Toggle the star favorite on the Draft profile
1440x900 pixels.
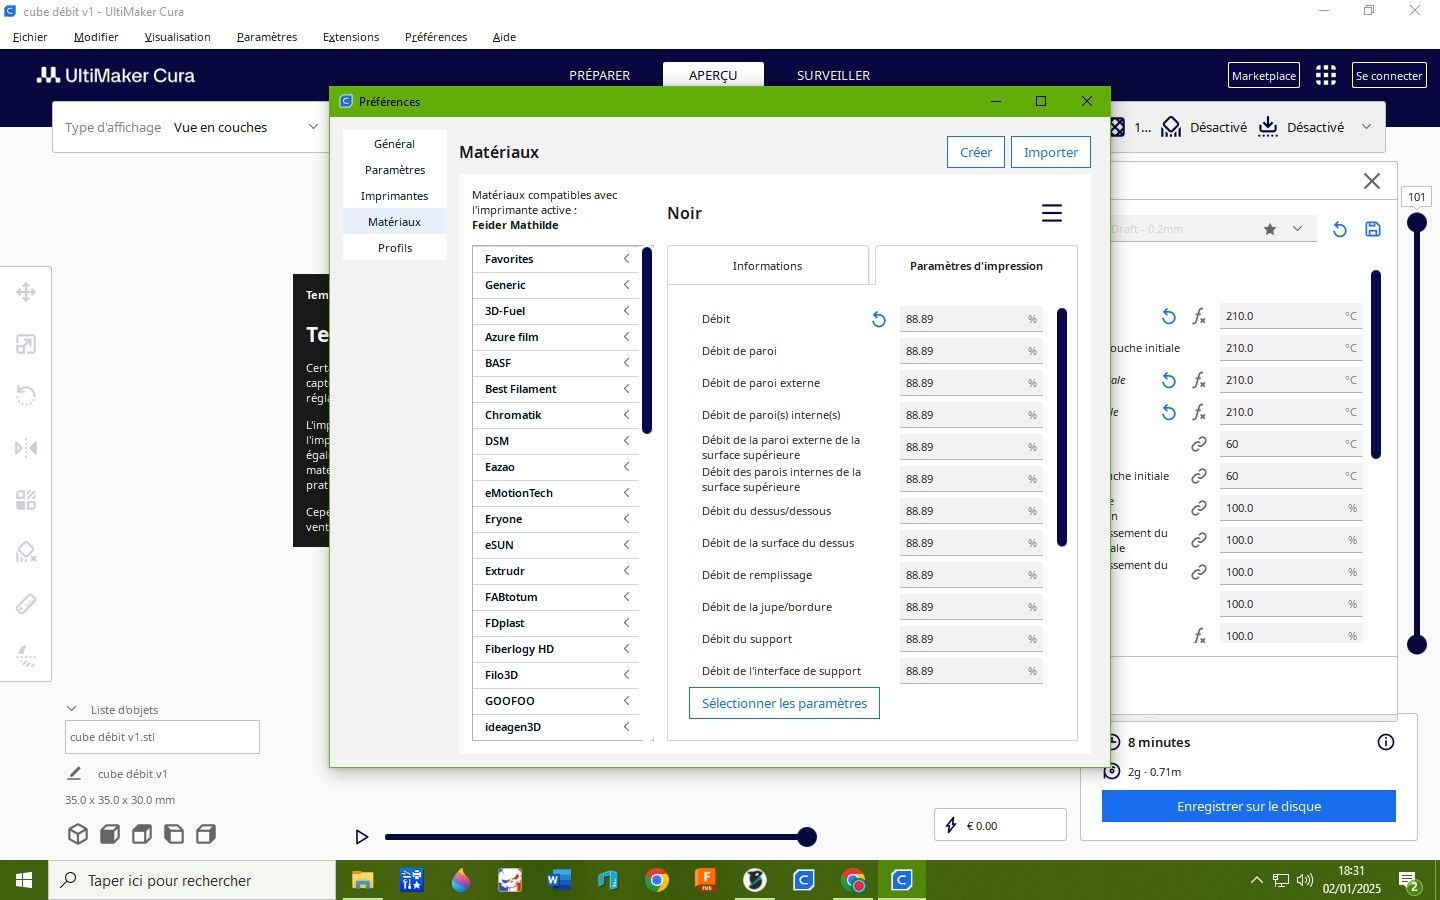[x=1270, y=229]
